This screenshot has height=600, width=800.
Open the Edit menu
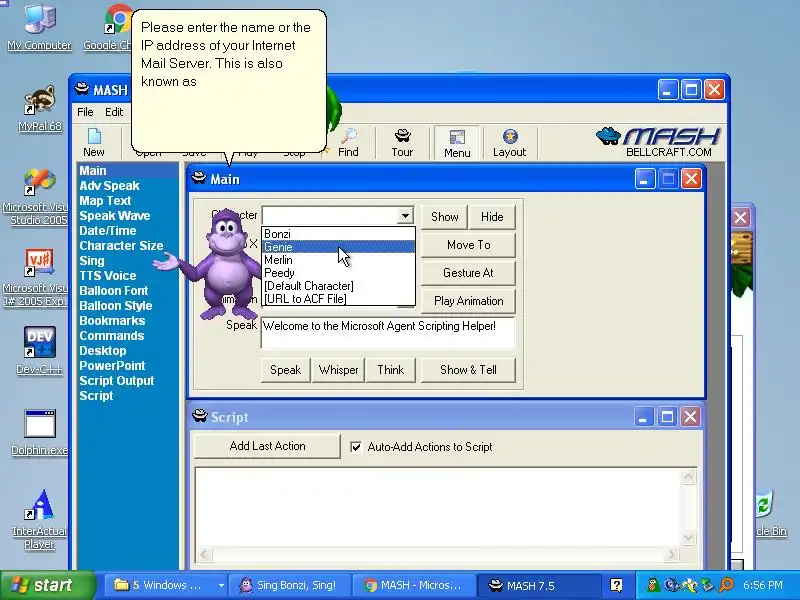point(114,112)
